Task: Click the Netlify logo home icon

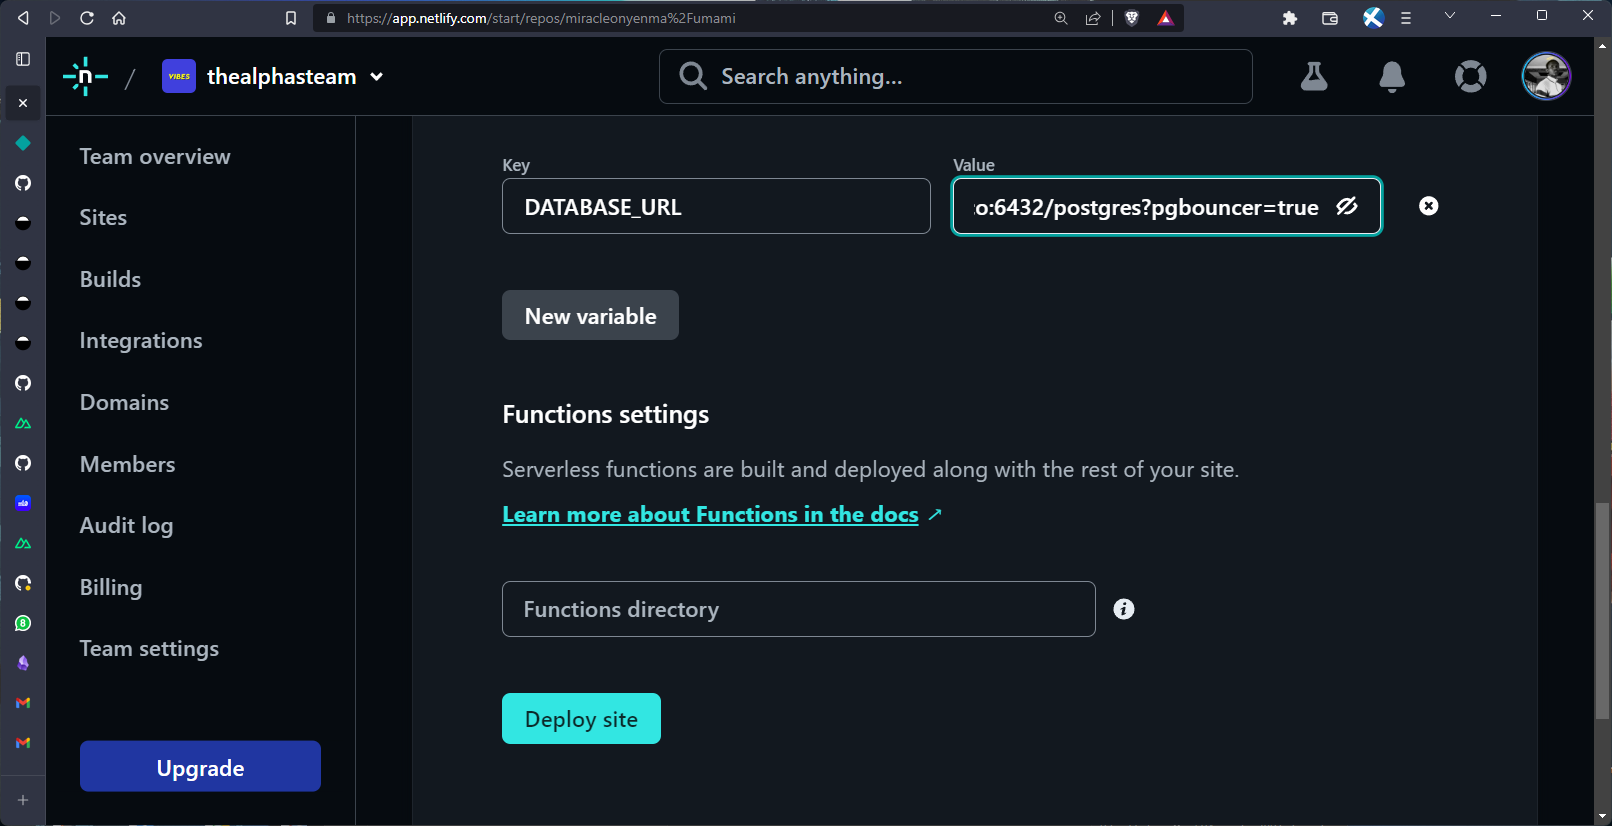Action: click(85, 77)
